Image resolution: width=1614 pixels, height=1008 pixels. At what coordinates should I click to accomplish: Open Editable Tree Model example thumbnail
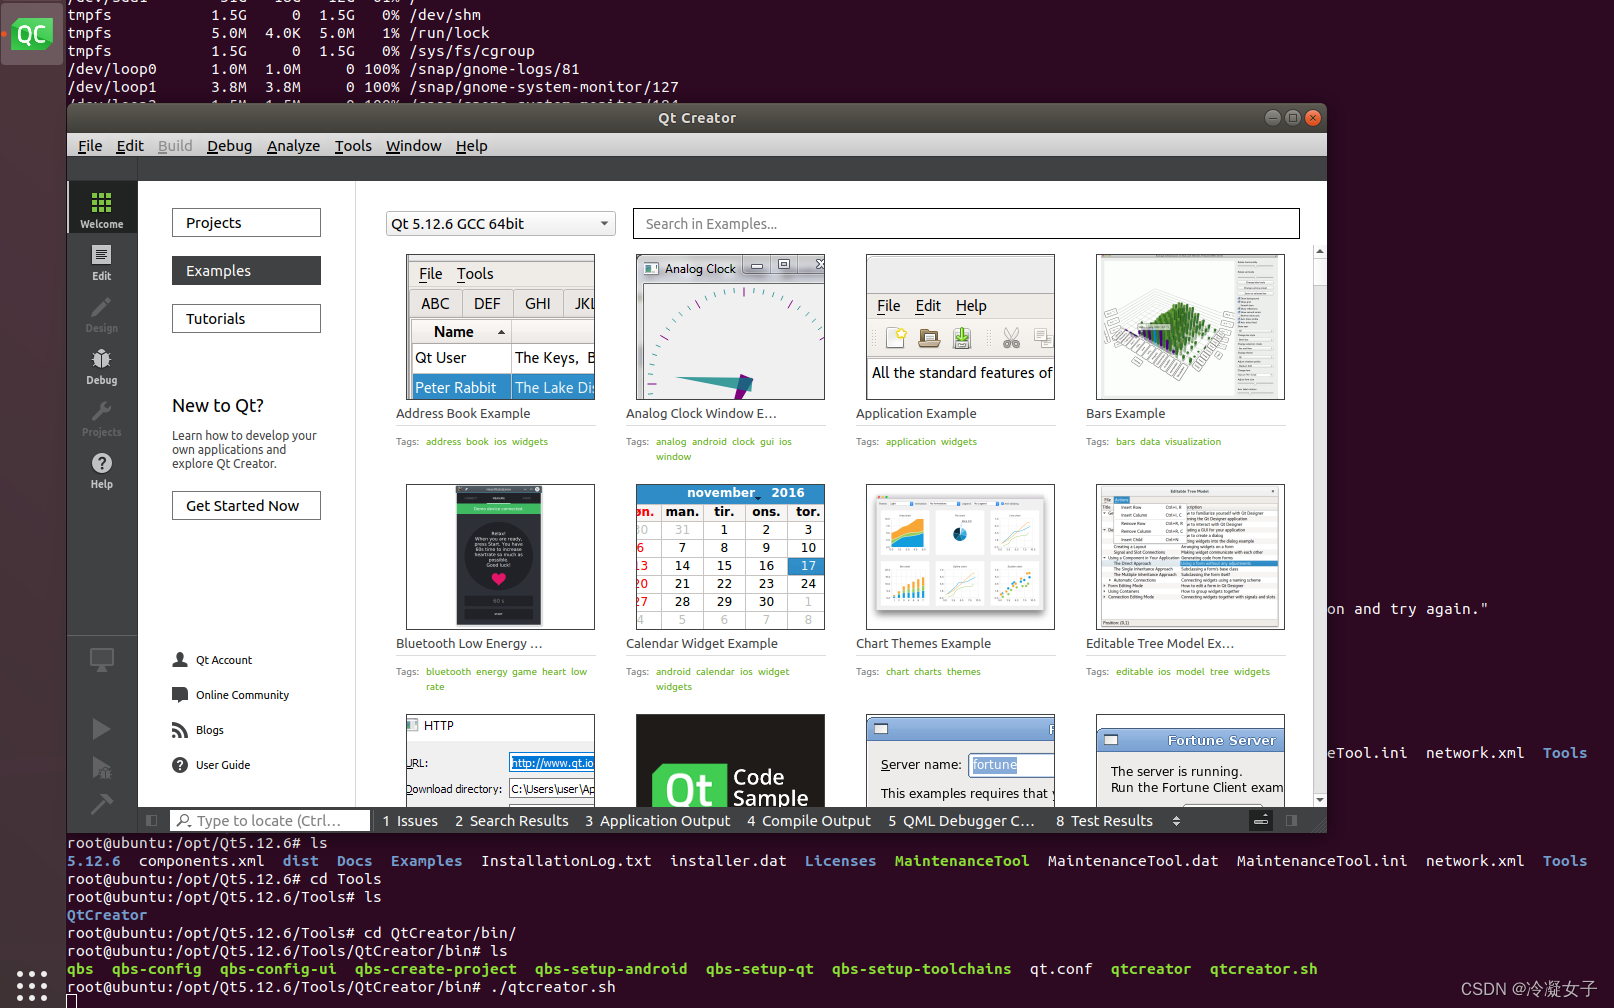(x=1190, y=557)
